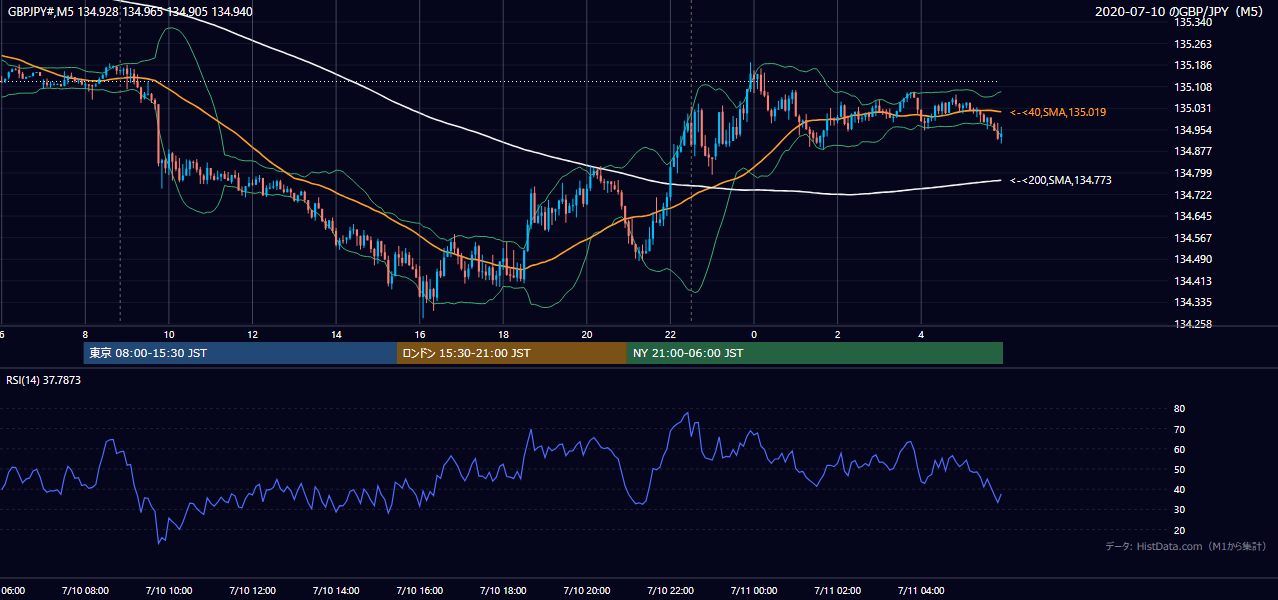Select the 東京 08:00-15:30 JST session bar
This screenshot has height=600, width=1278.
[x=240, y=353]
